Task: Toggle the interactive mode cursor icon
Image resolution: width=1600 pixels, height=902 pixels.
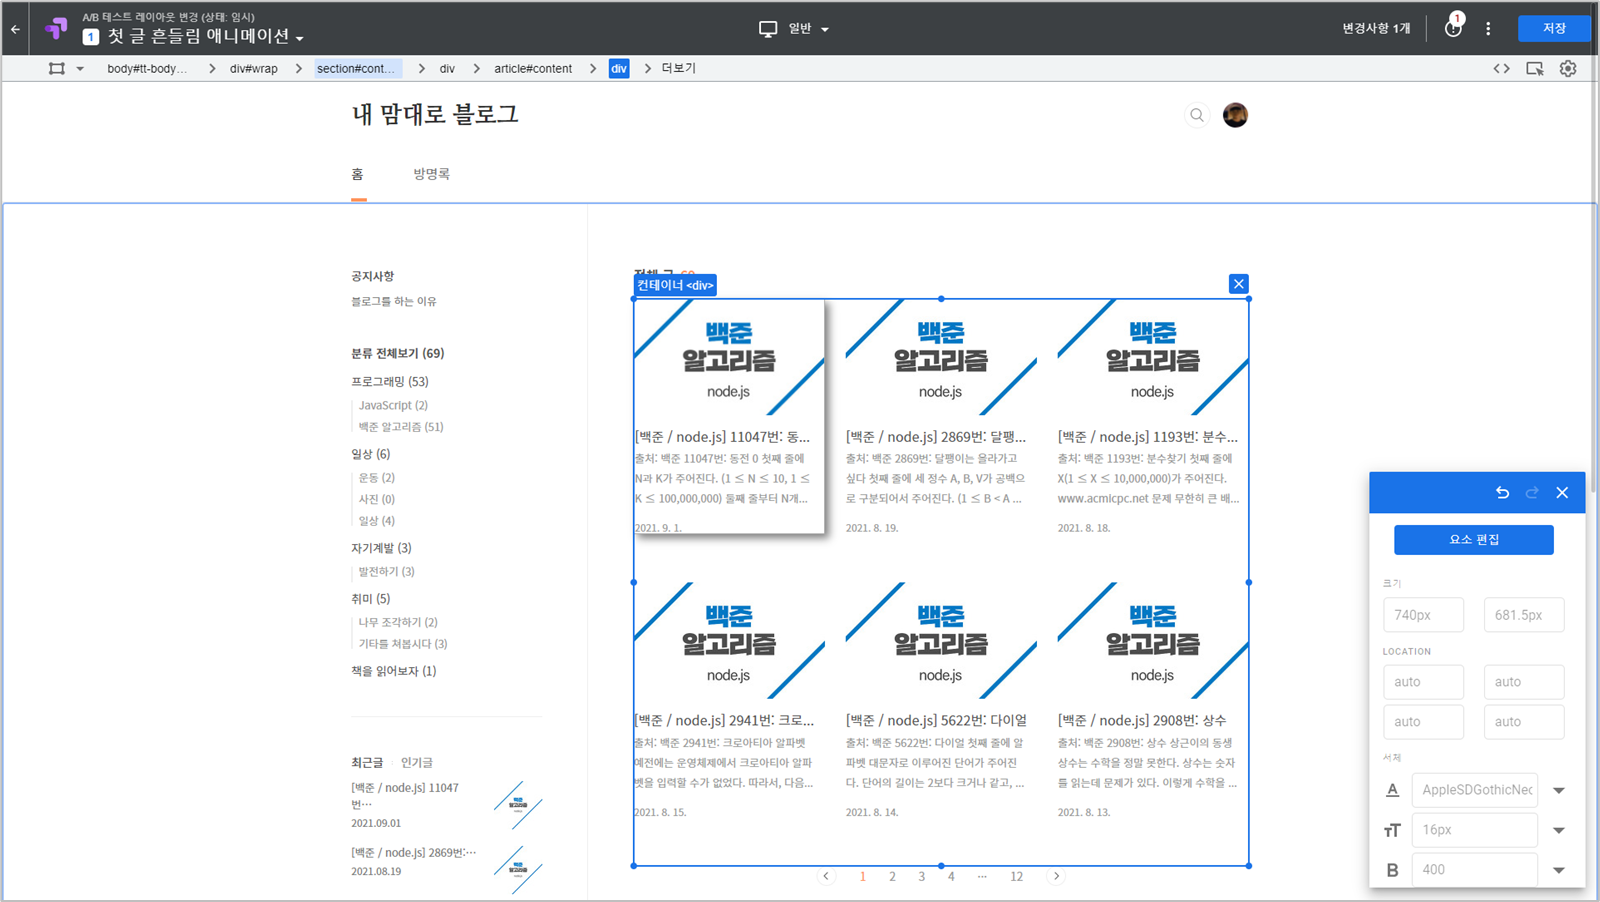Action: [1535, 68]
